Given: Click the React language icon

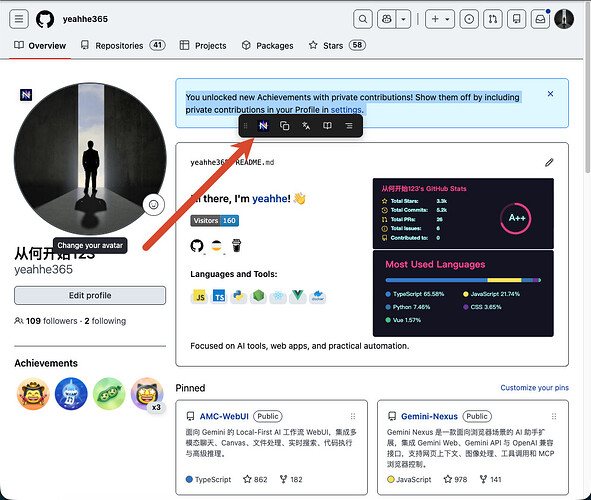Looking at the screenshot, I should [x=278, y=297].
